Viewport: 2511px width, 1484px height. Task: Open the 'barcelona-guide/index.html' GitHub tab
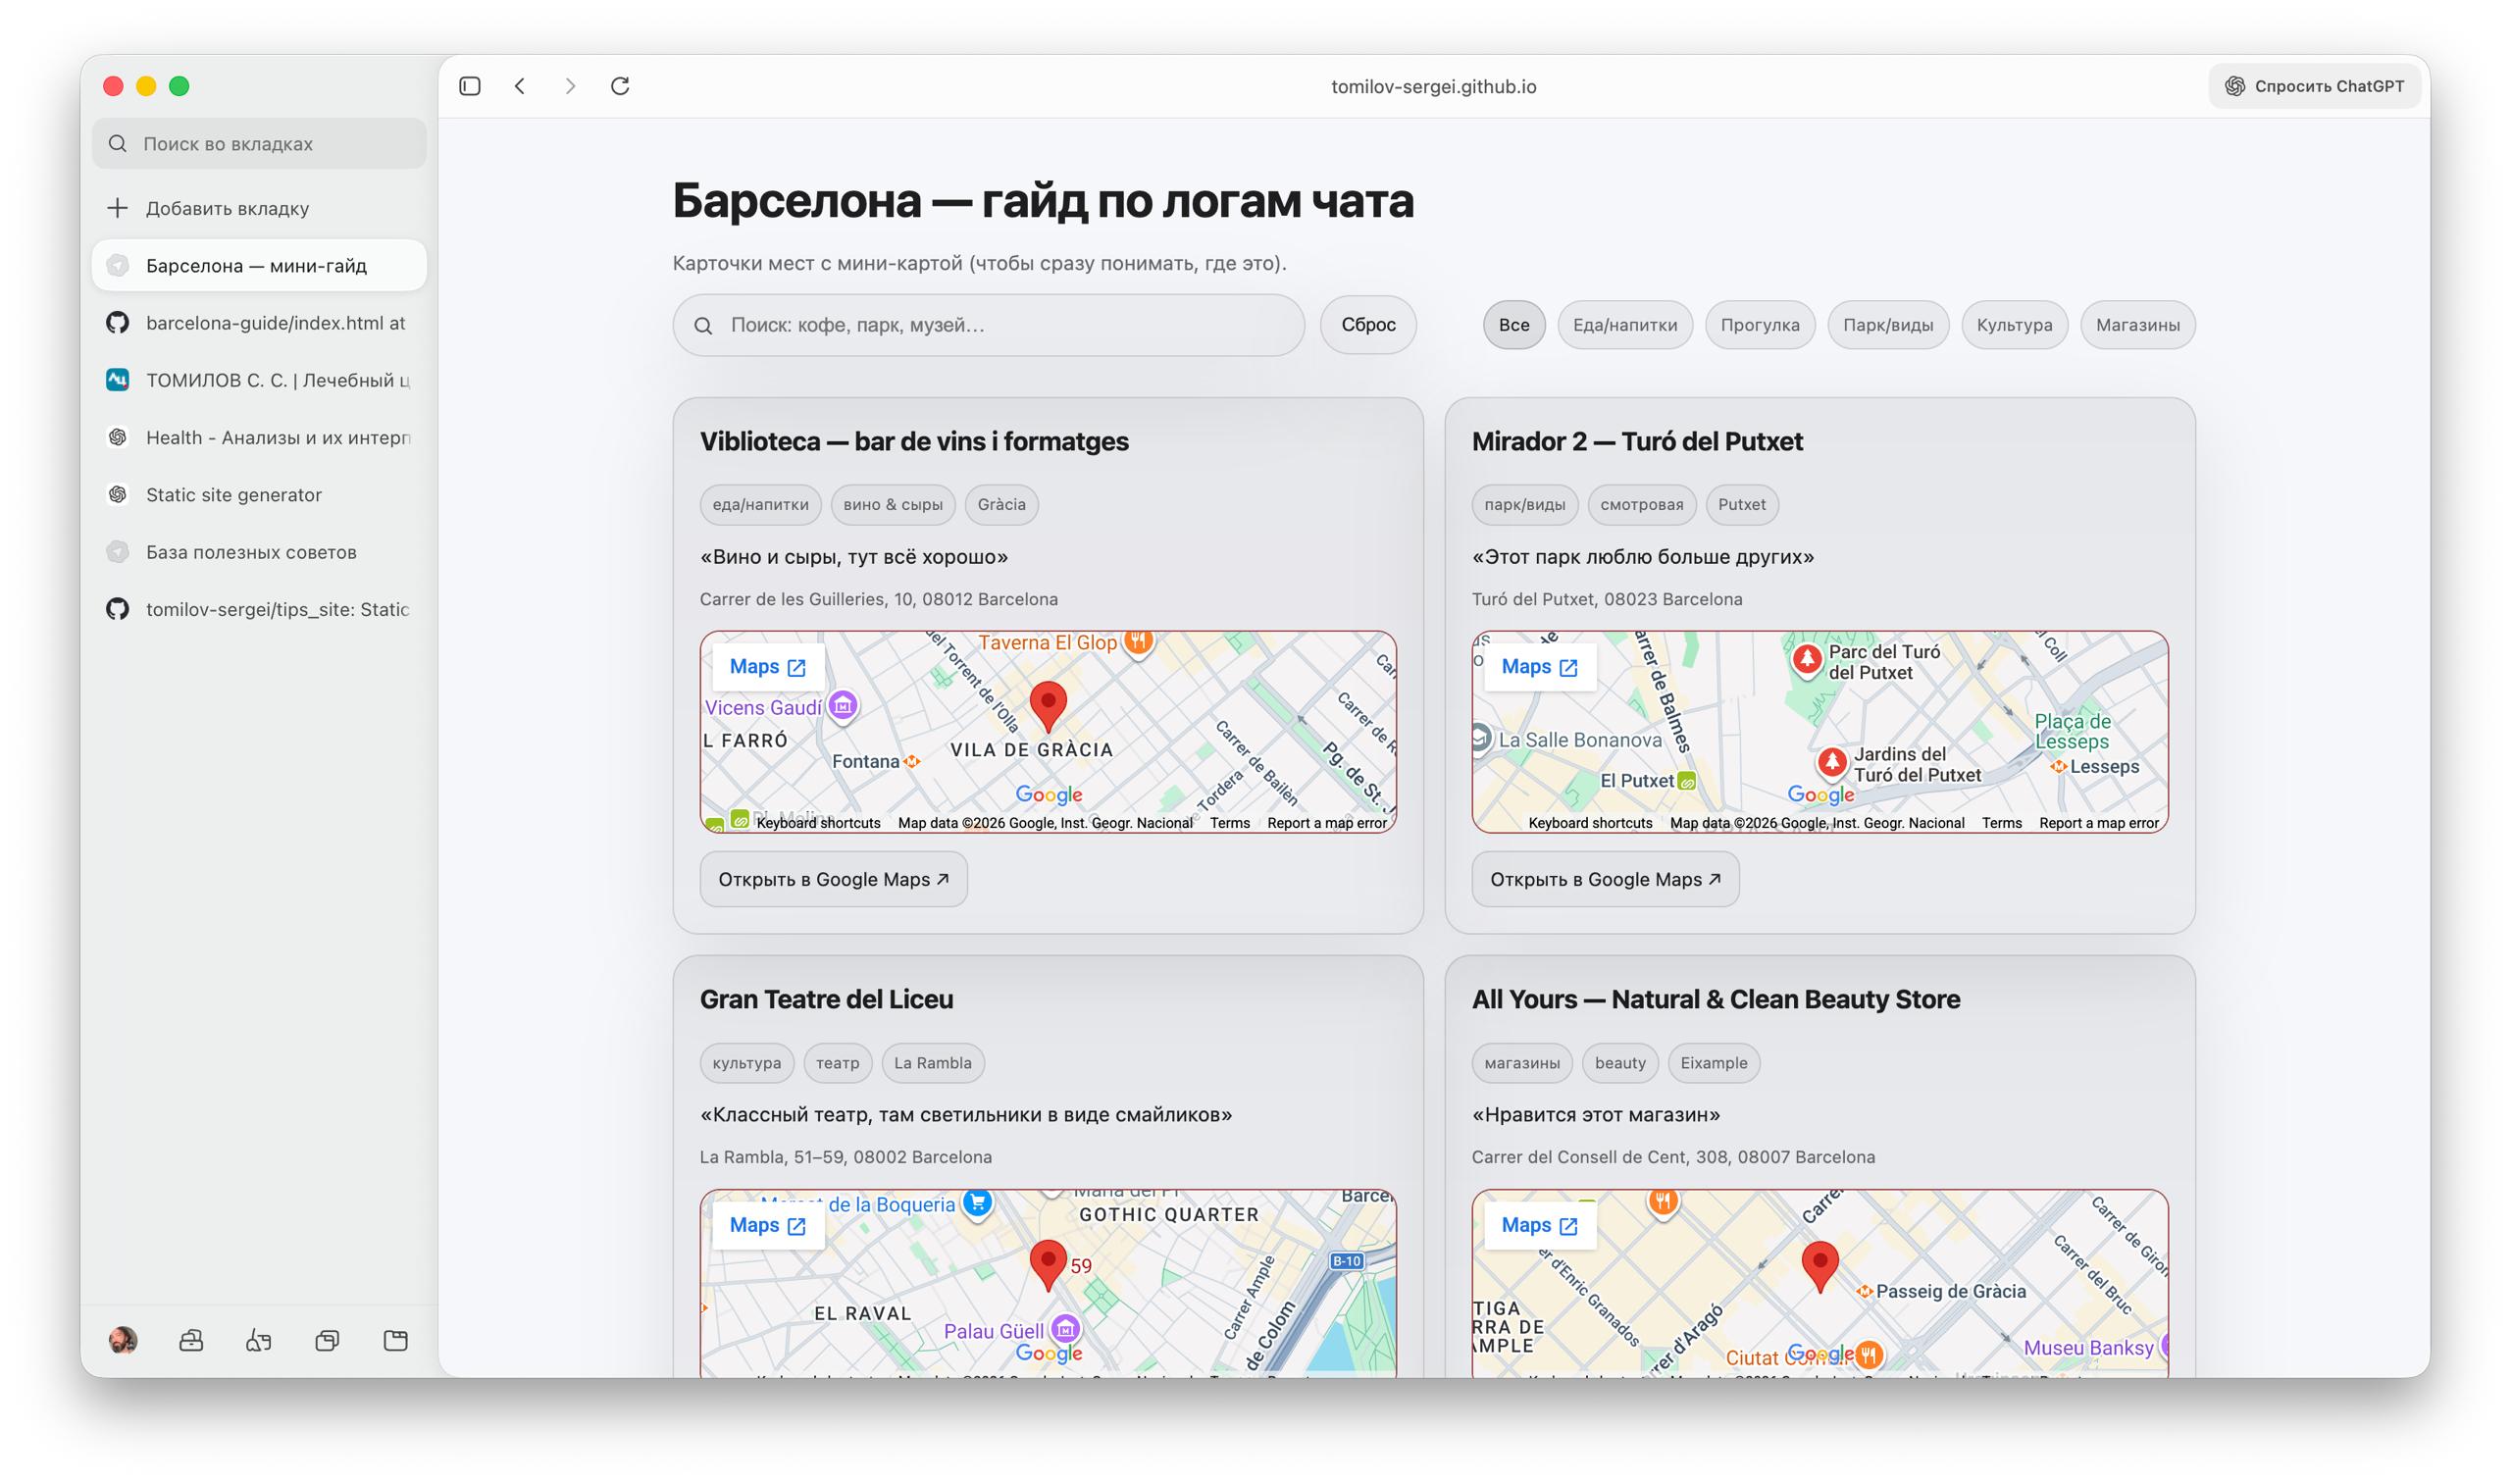259,323
